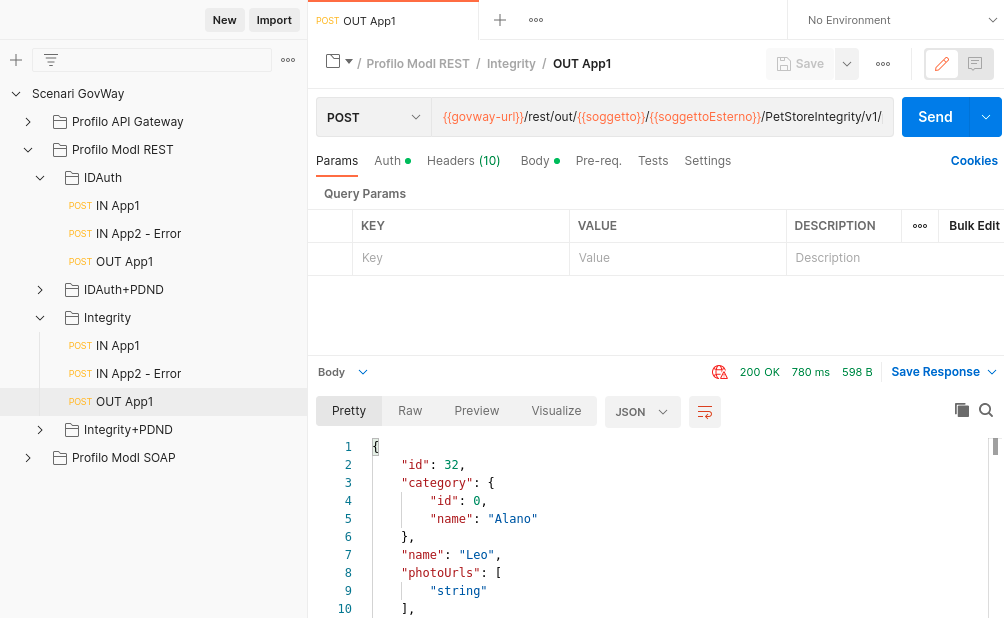
Task: Click Profilo ModI REST in breadcrumb
Action: pyautogui.click(x=417, y=64)
